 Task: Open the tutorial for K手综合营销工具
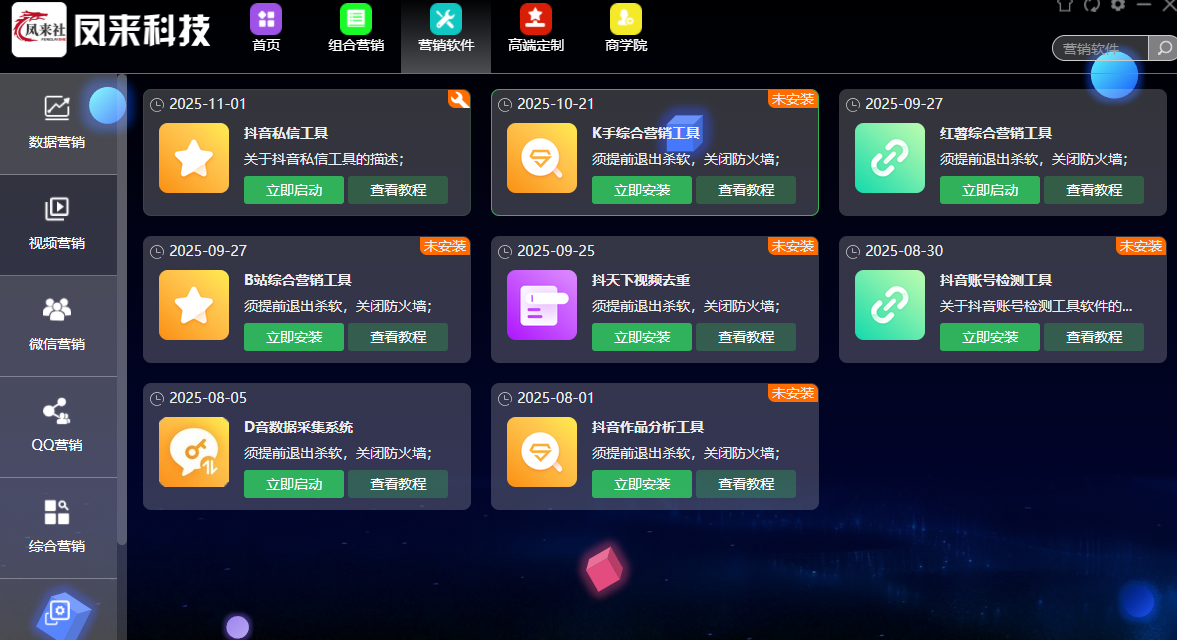click(746, 190)
